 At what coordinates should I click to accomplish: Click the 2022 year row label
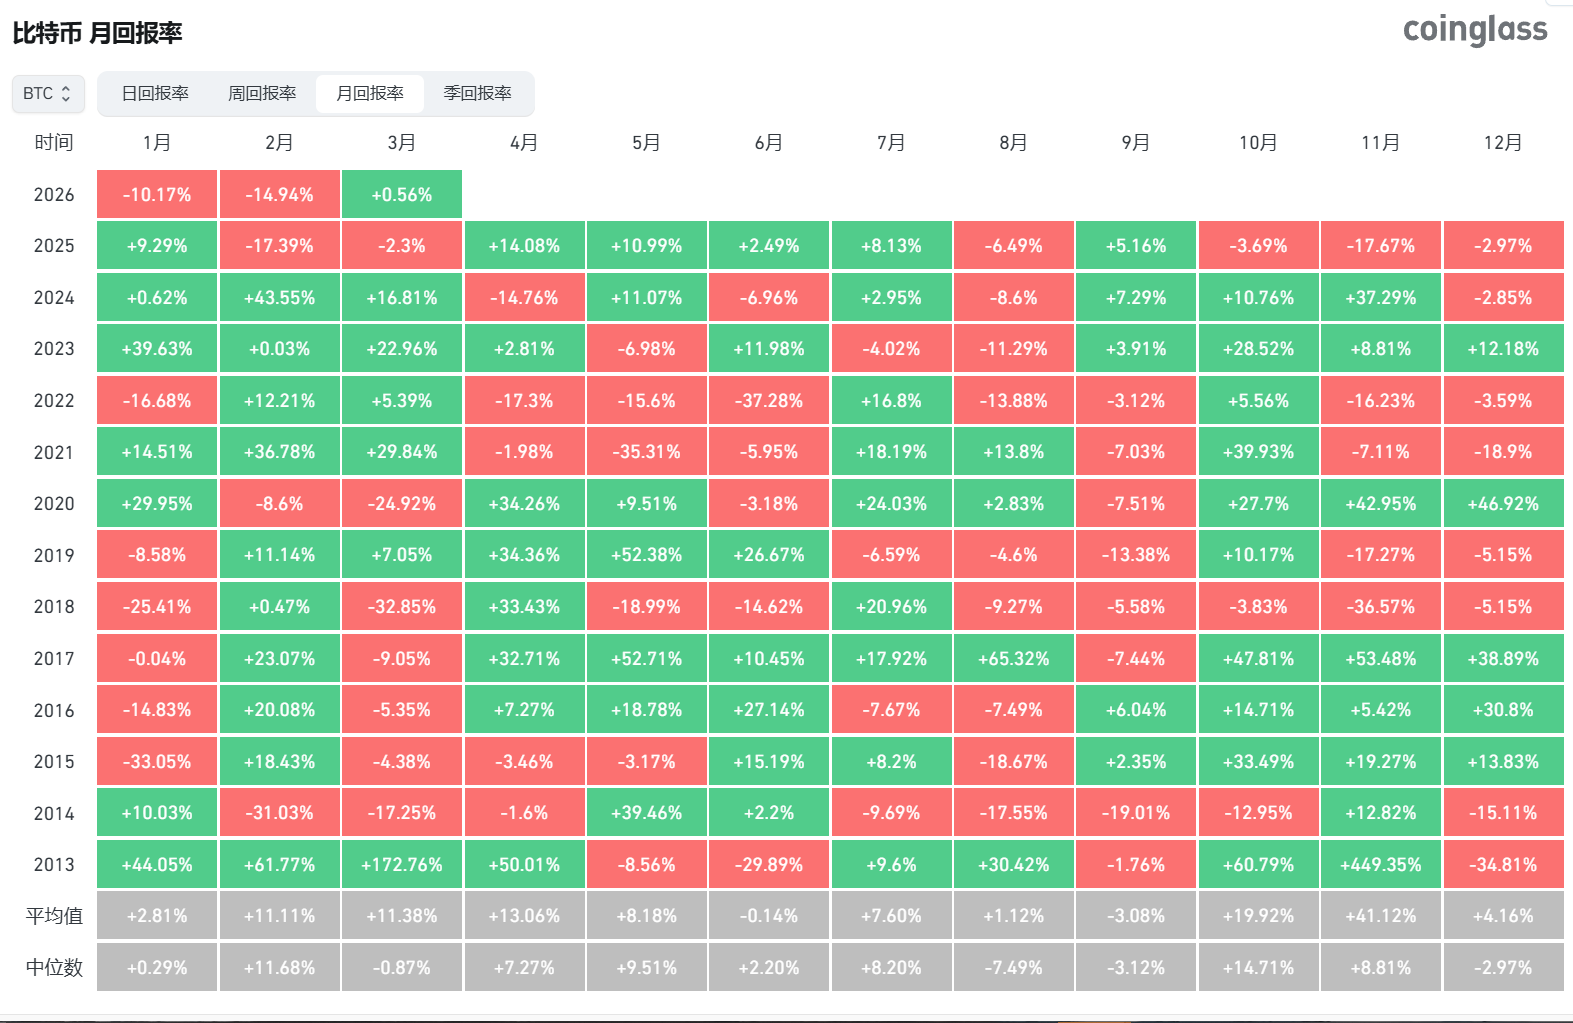click(54, 401)
